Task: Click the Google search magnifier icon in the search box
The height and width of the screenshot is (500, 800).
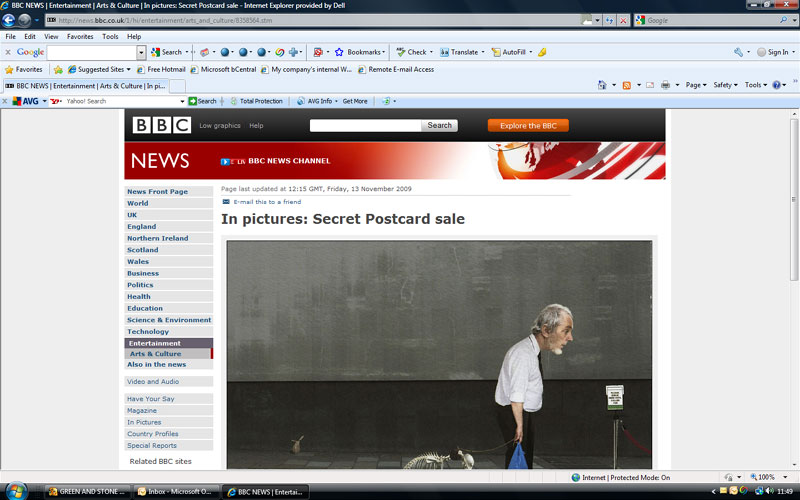Action: coord(783,20)
